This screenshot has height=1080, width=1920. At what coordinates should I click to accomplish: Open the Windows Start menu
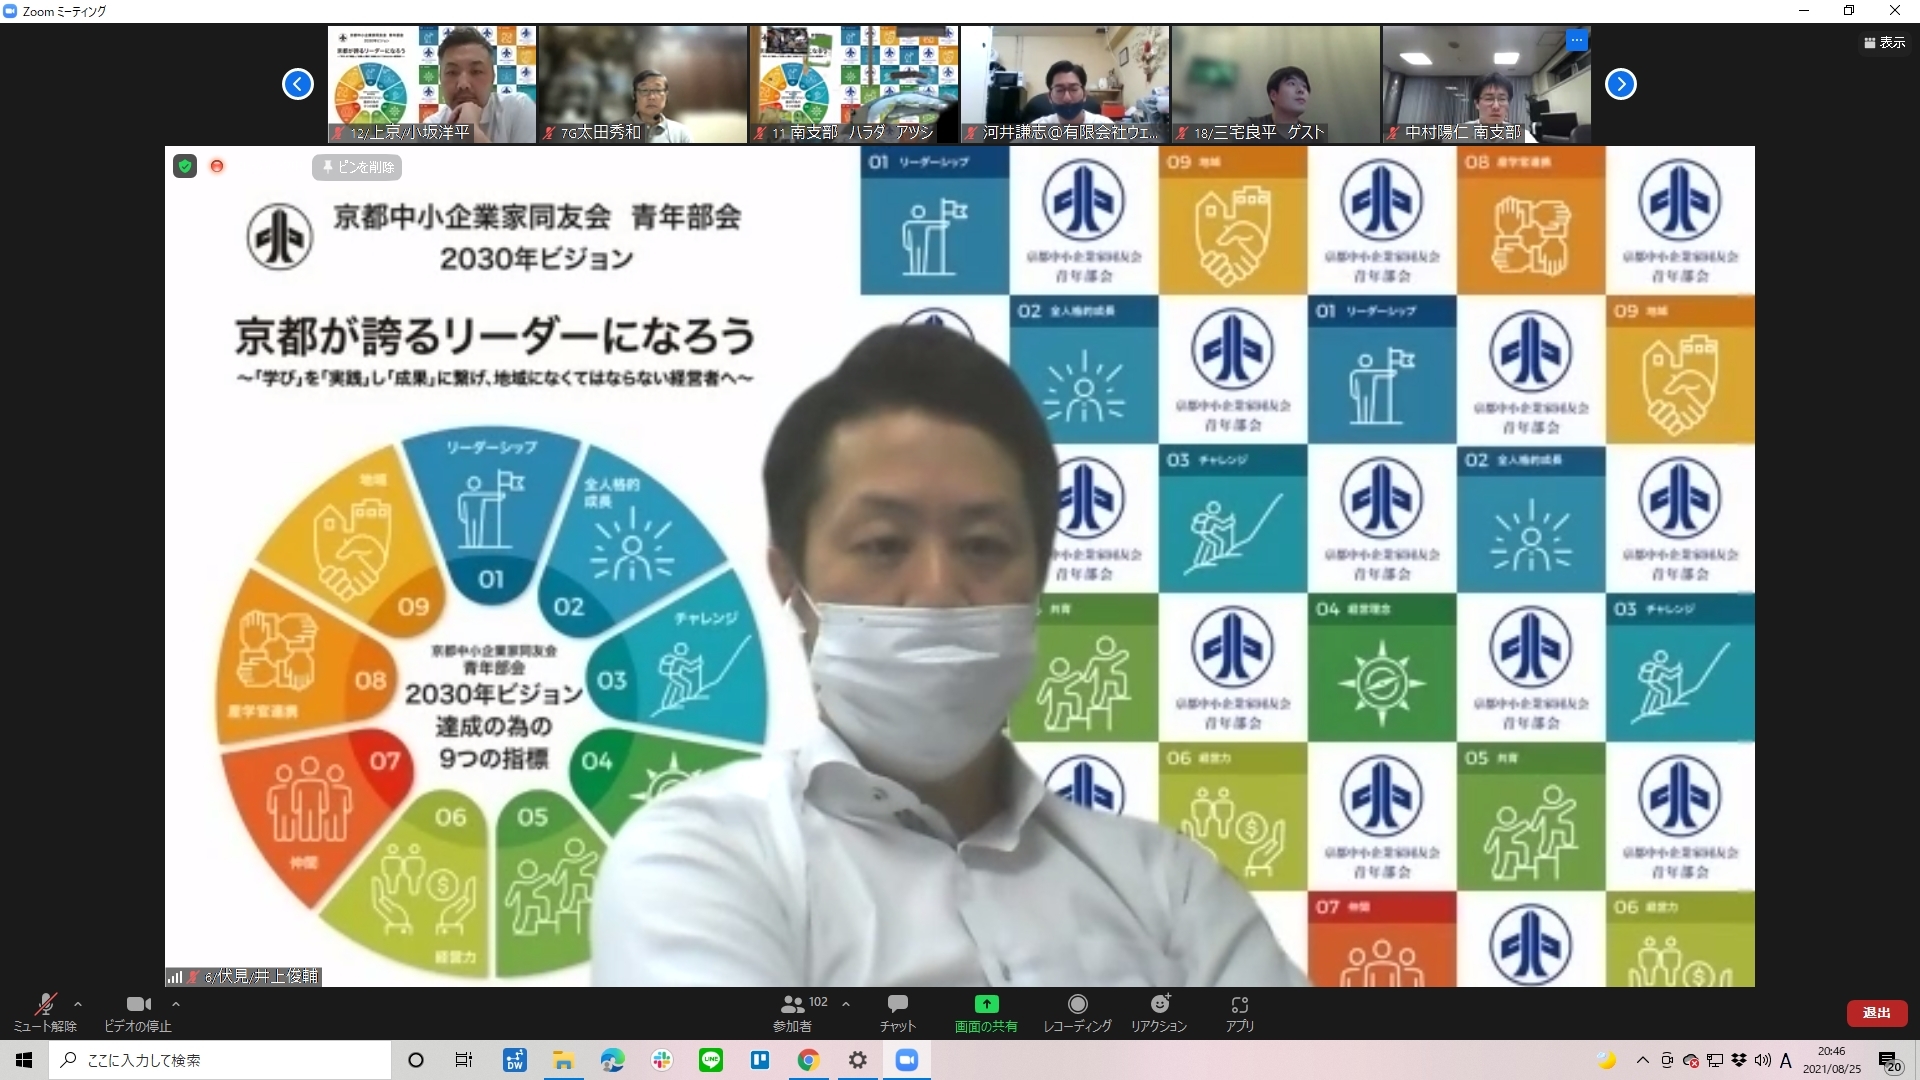coord(24,1060)
